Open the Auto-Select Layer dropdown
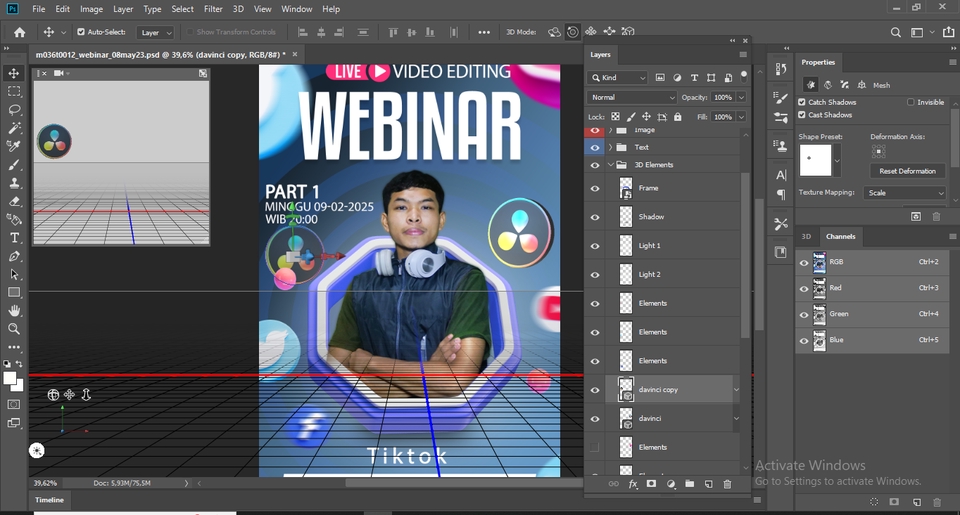Viewport: 960px width, 515px height. pos(155,32)
